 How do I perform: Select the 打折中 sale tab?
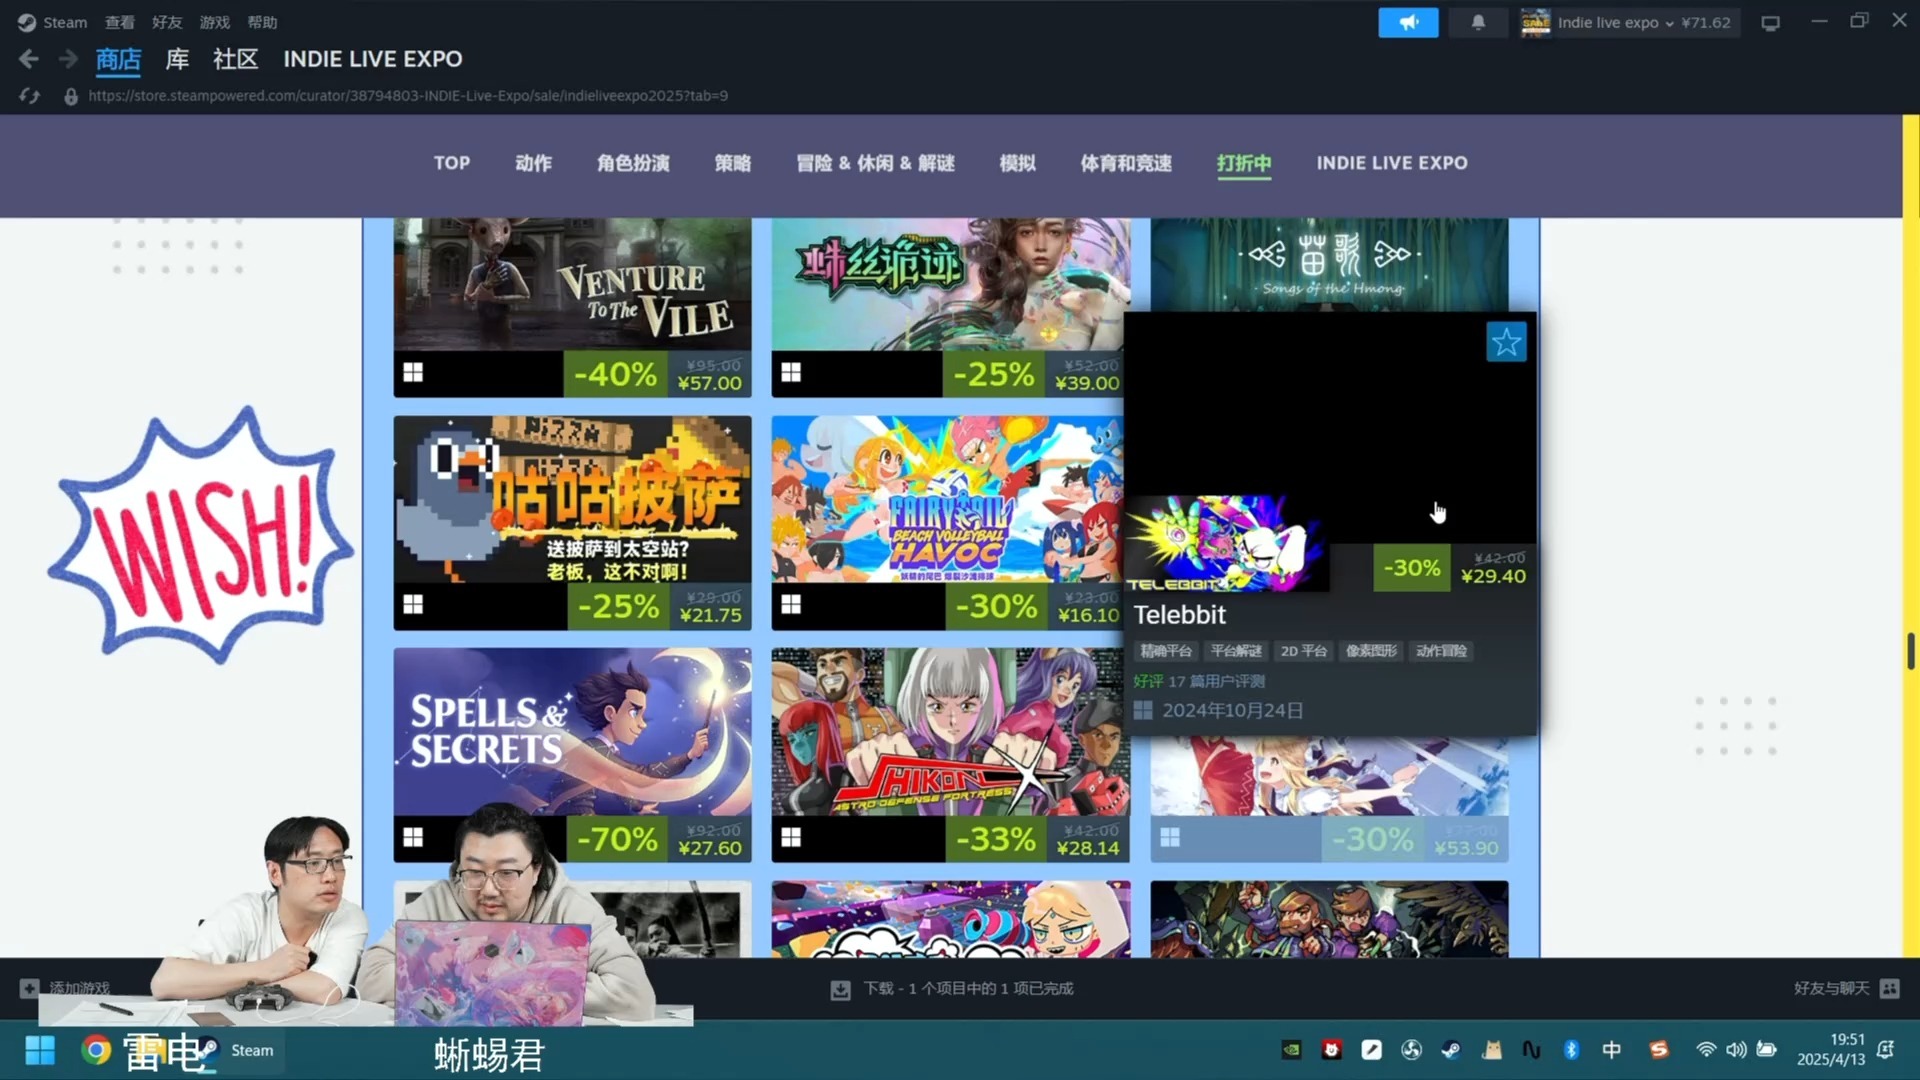[1244, 164]
